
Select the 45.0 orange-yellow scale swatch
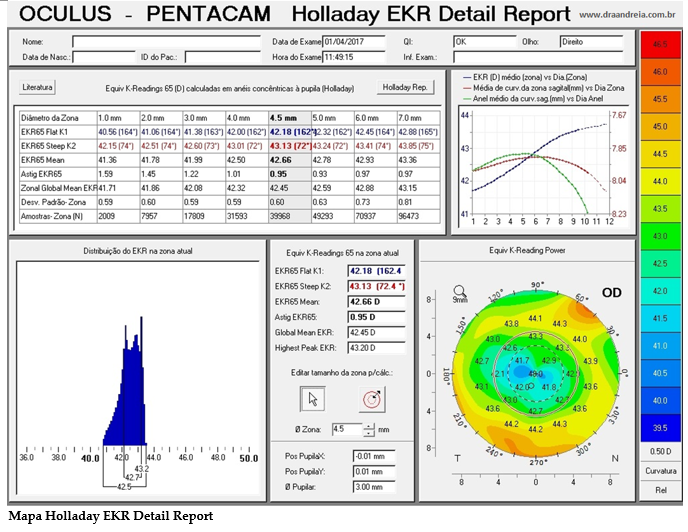[x=660, y=126]
